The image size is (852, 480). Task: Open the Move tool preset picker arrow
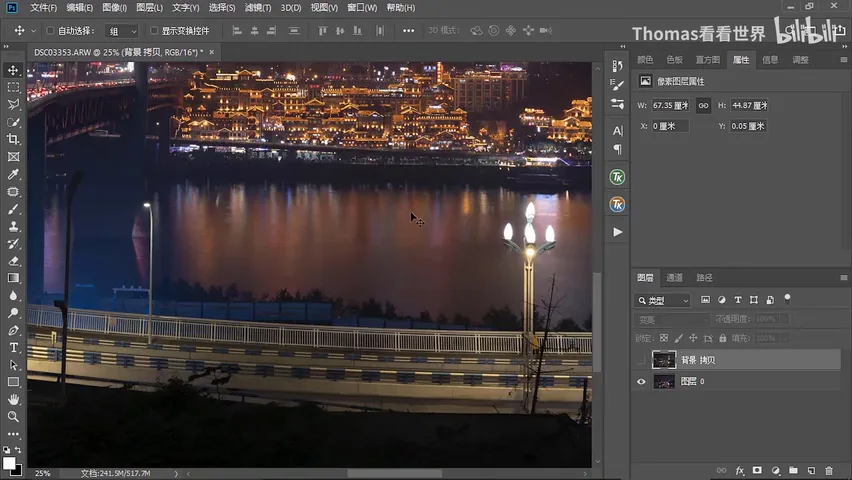pyautogui.click(x=34, y=31)
